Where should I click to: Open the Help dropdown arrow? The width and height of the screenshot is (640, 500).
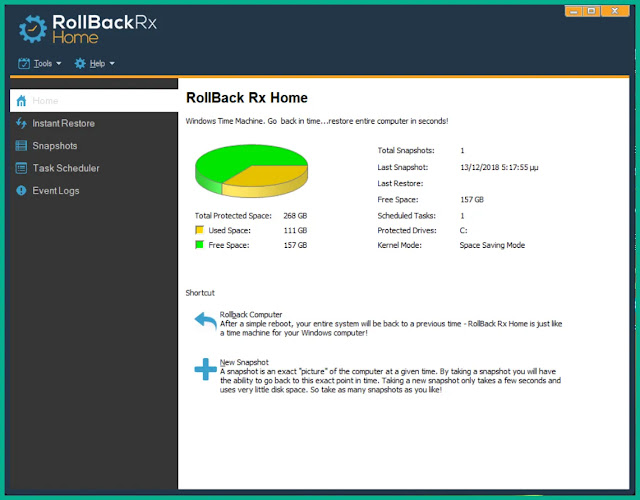(112, 64)
